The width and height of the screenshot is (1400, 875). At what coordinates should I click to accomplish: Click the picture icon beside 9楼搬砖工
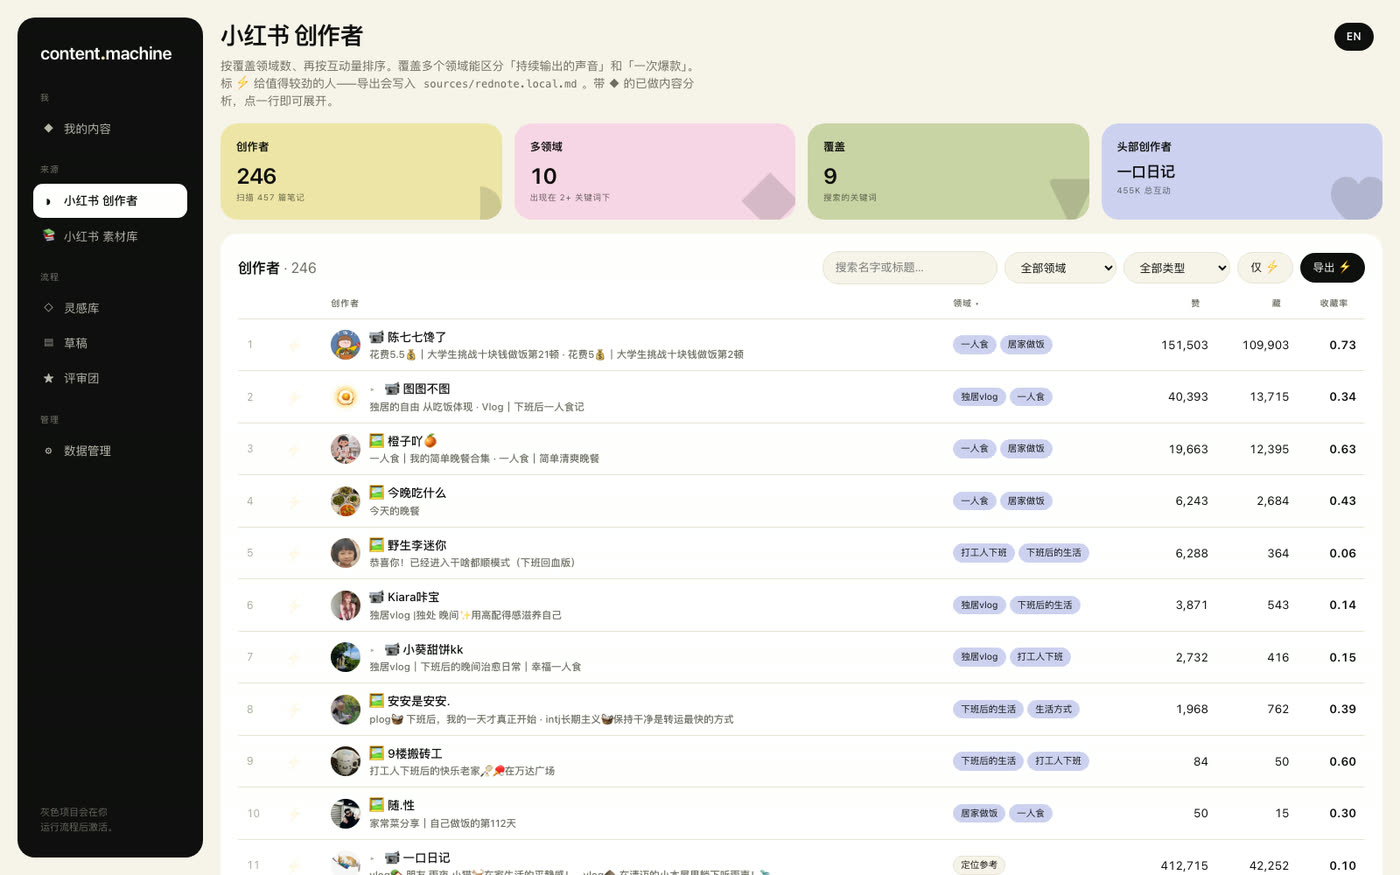377,753
